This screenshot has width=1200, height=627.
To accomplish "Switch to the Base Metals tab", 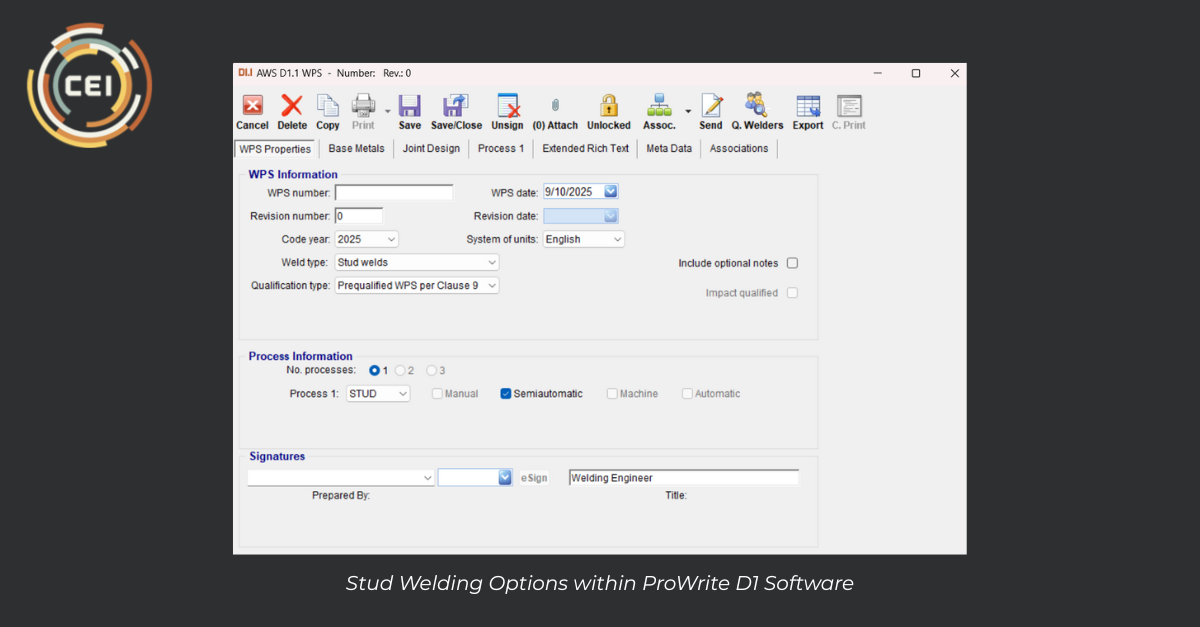I will (x=356, y=149).
